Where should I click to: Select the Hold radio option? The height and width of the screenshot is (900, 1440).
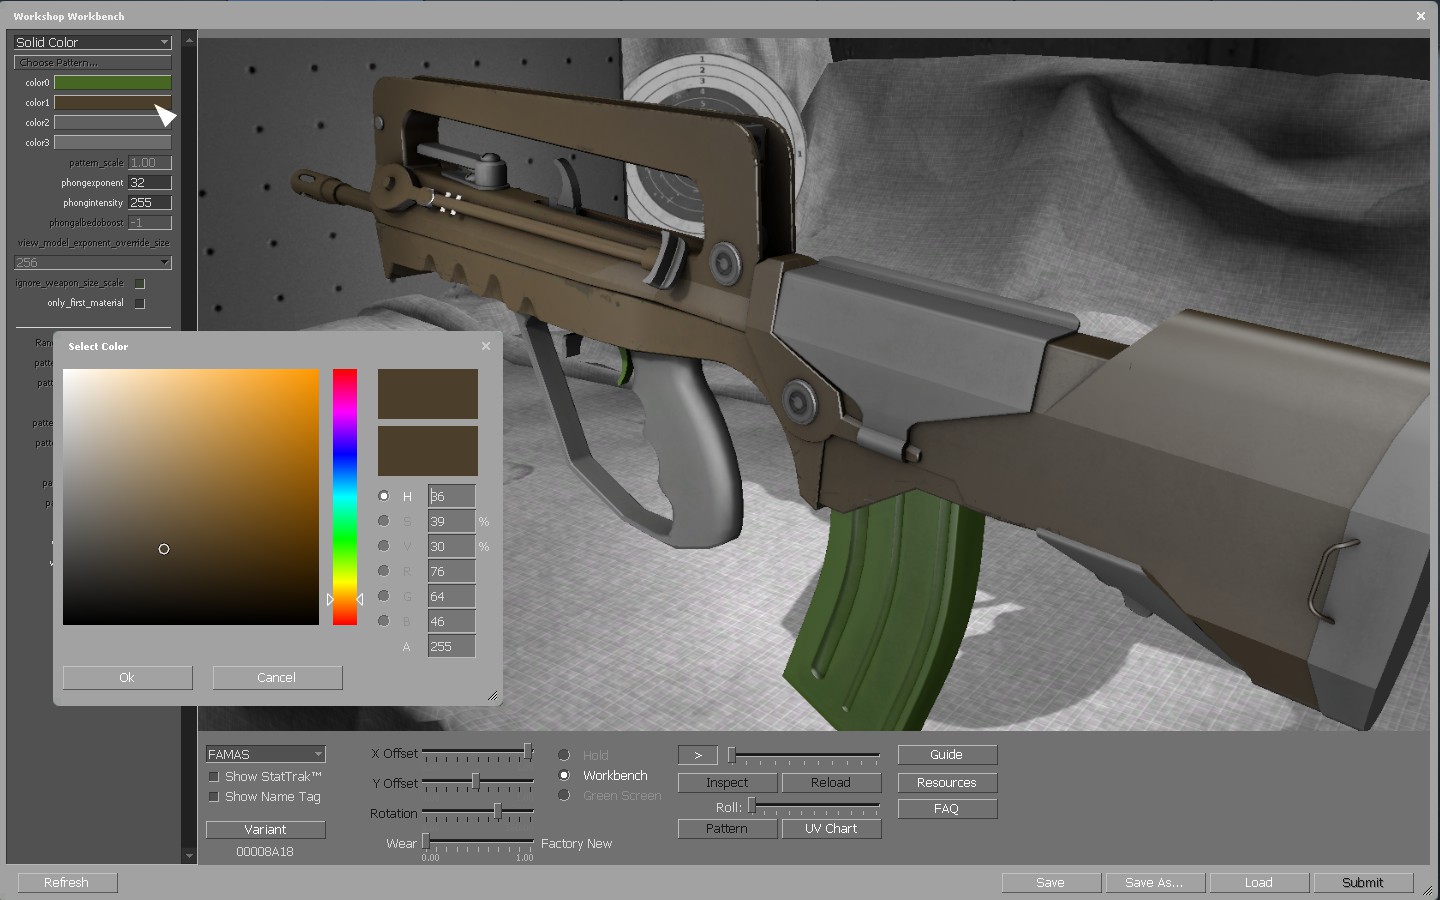[x=564, y=755]
